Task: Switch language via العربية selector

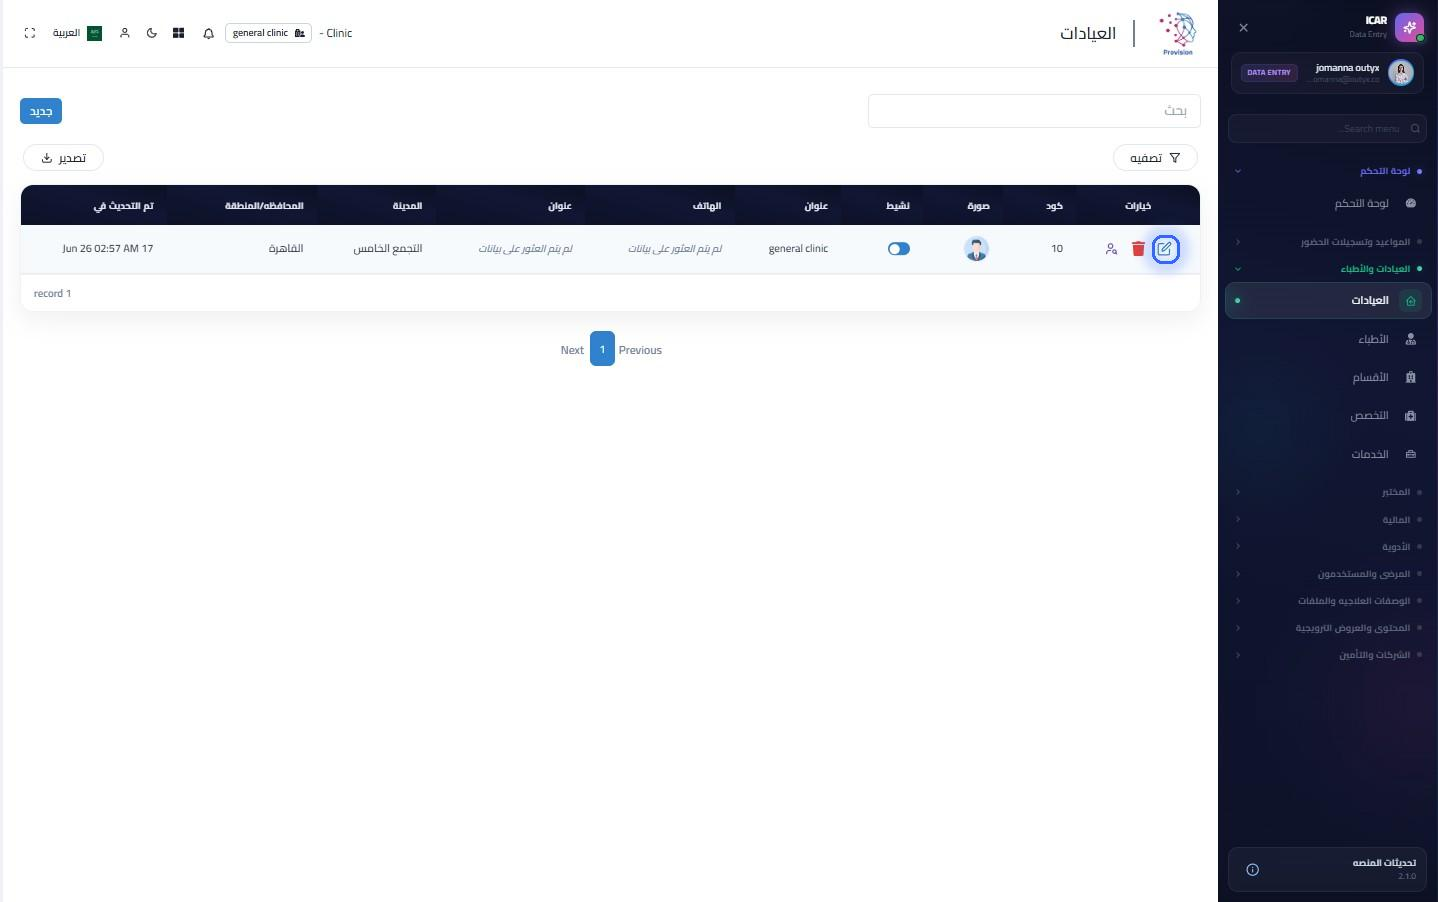Action: [x=78, y=33]
